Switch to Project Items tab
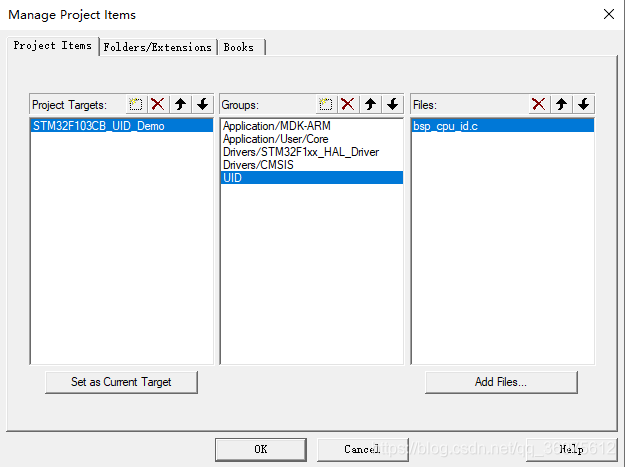Screen dimensions: 625x467 click(x=53, y=46)
